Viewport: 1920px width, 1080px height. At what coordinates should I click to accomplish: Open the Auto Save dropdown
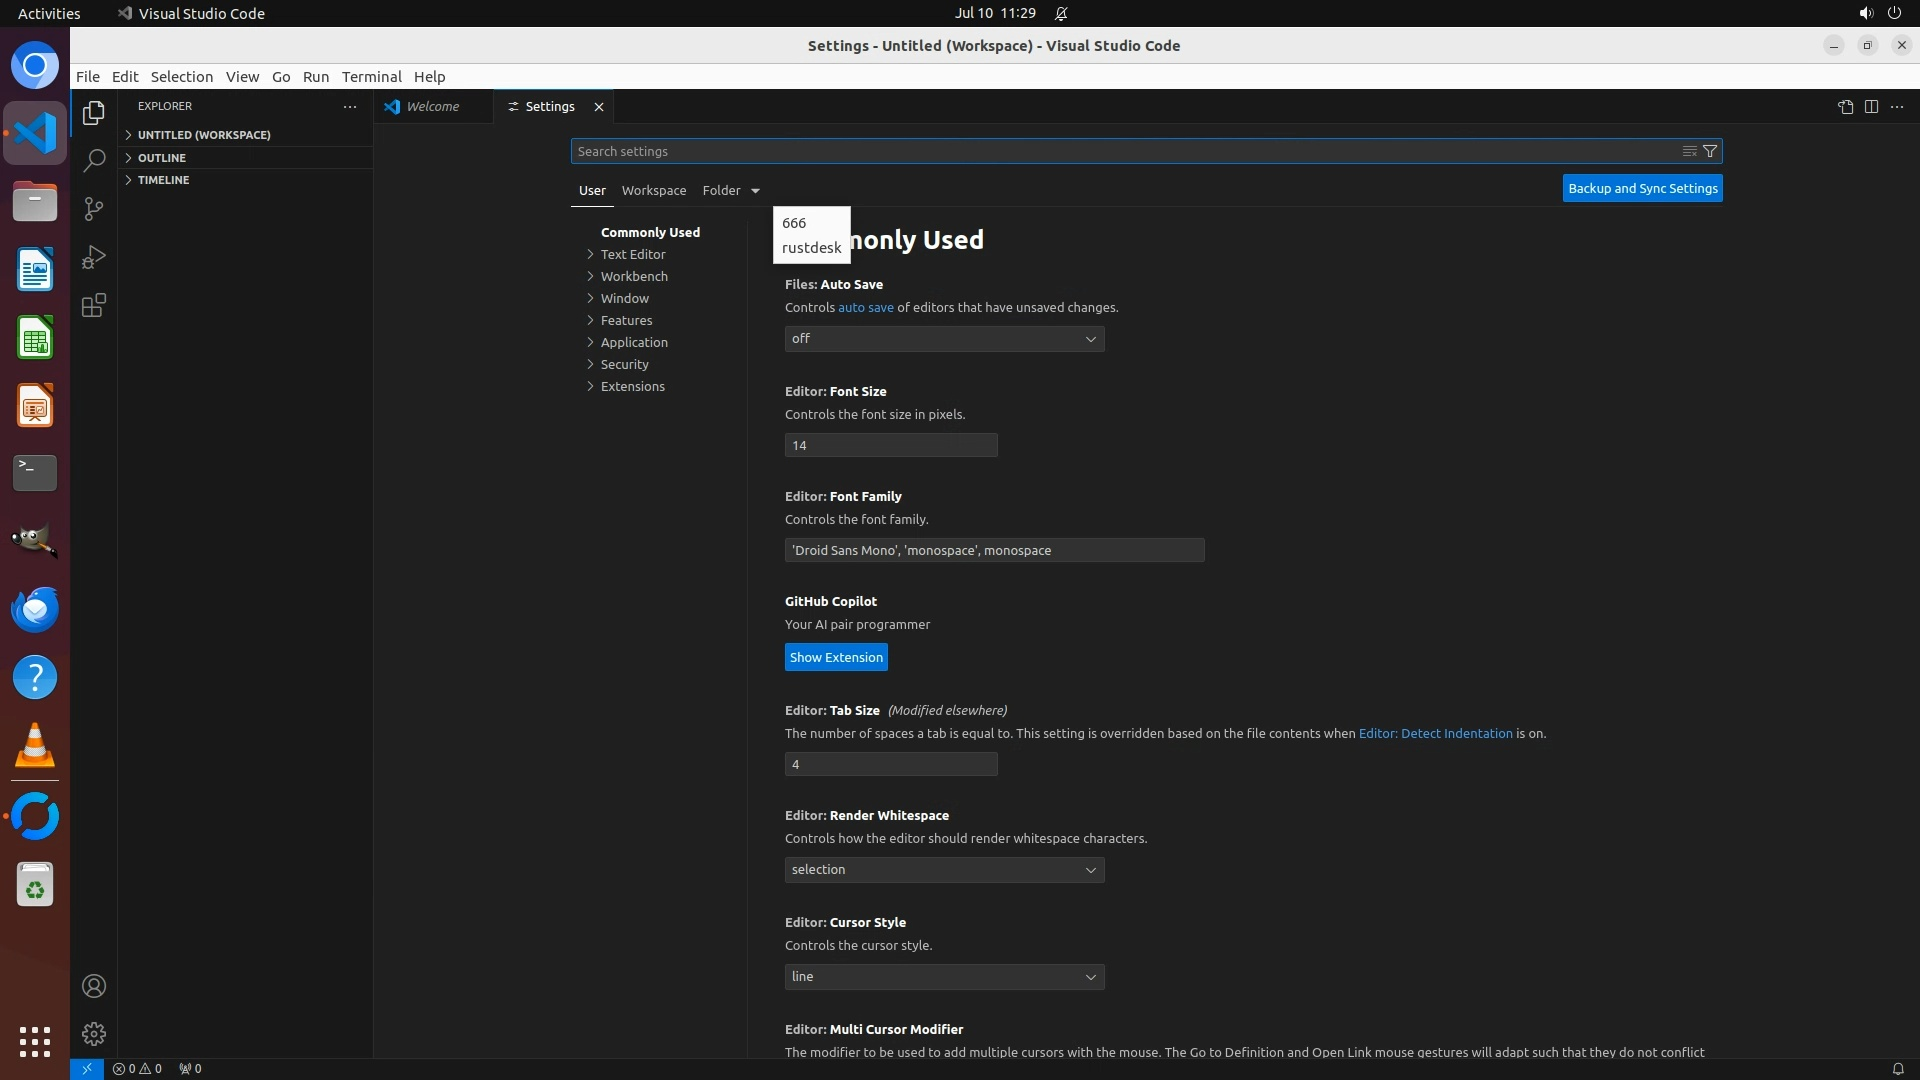[x=944, y=339]
